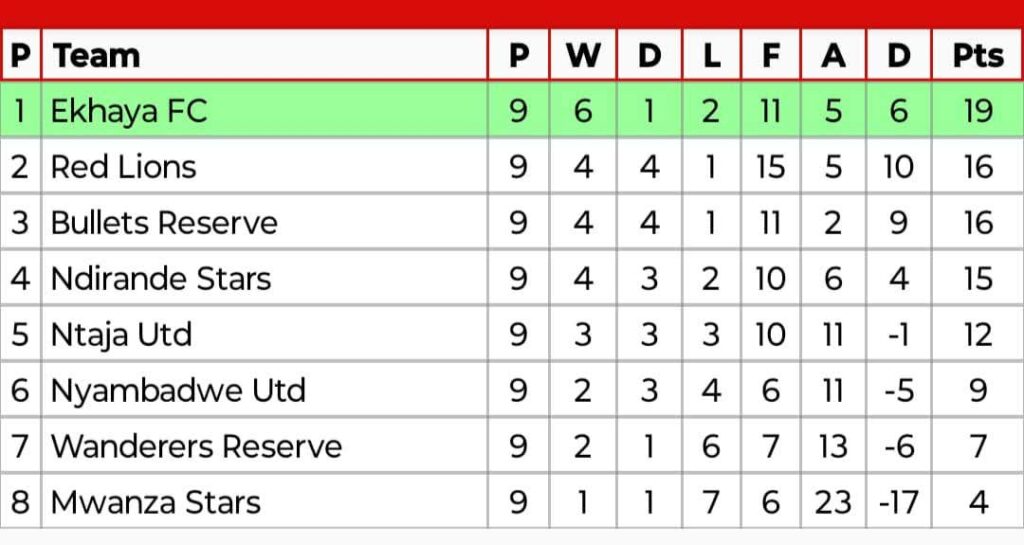Select Mwanza Stars' -17 goal difference
This screenshot has width=1024, height=545.
(x=899, y=503)
